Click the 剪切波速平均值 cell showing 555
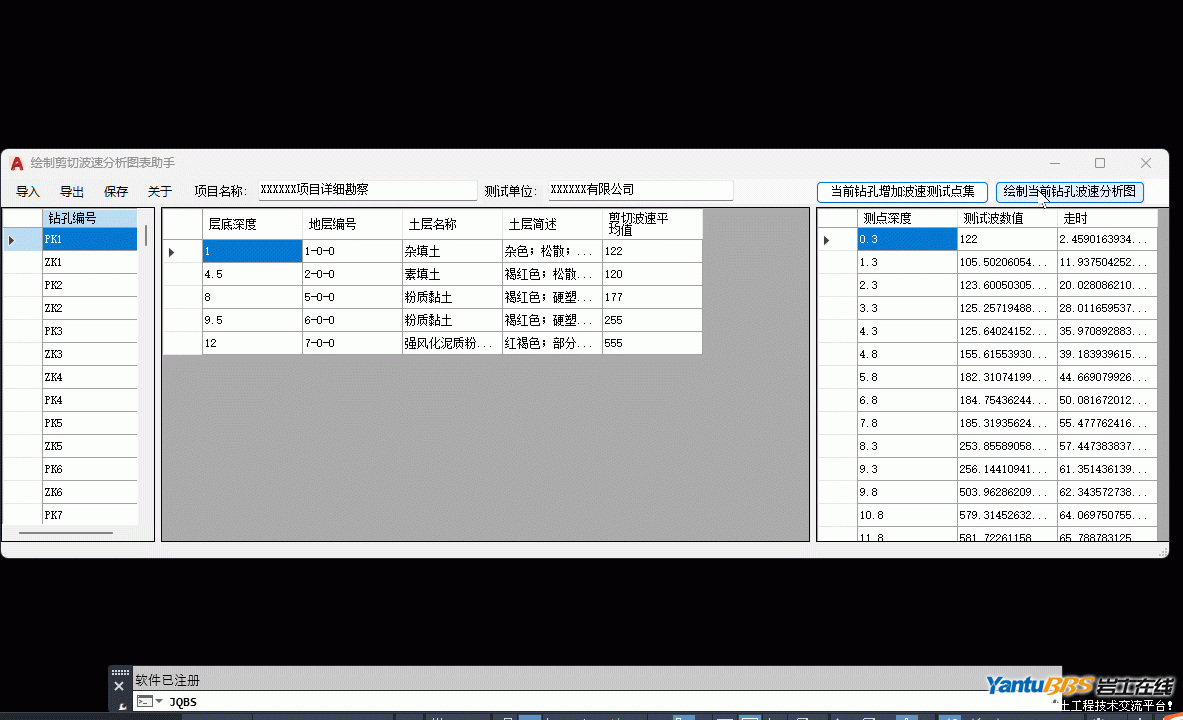Image resolution: width=1183 pixels, height=720 pixels. click(651, 343)
